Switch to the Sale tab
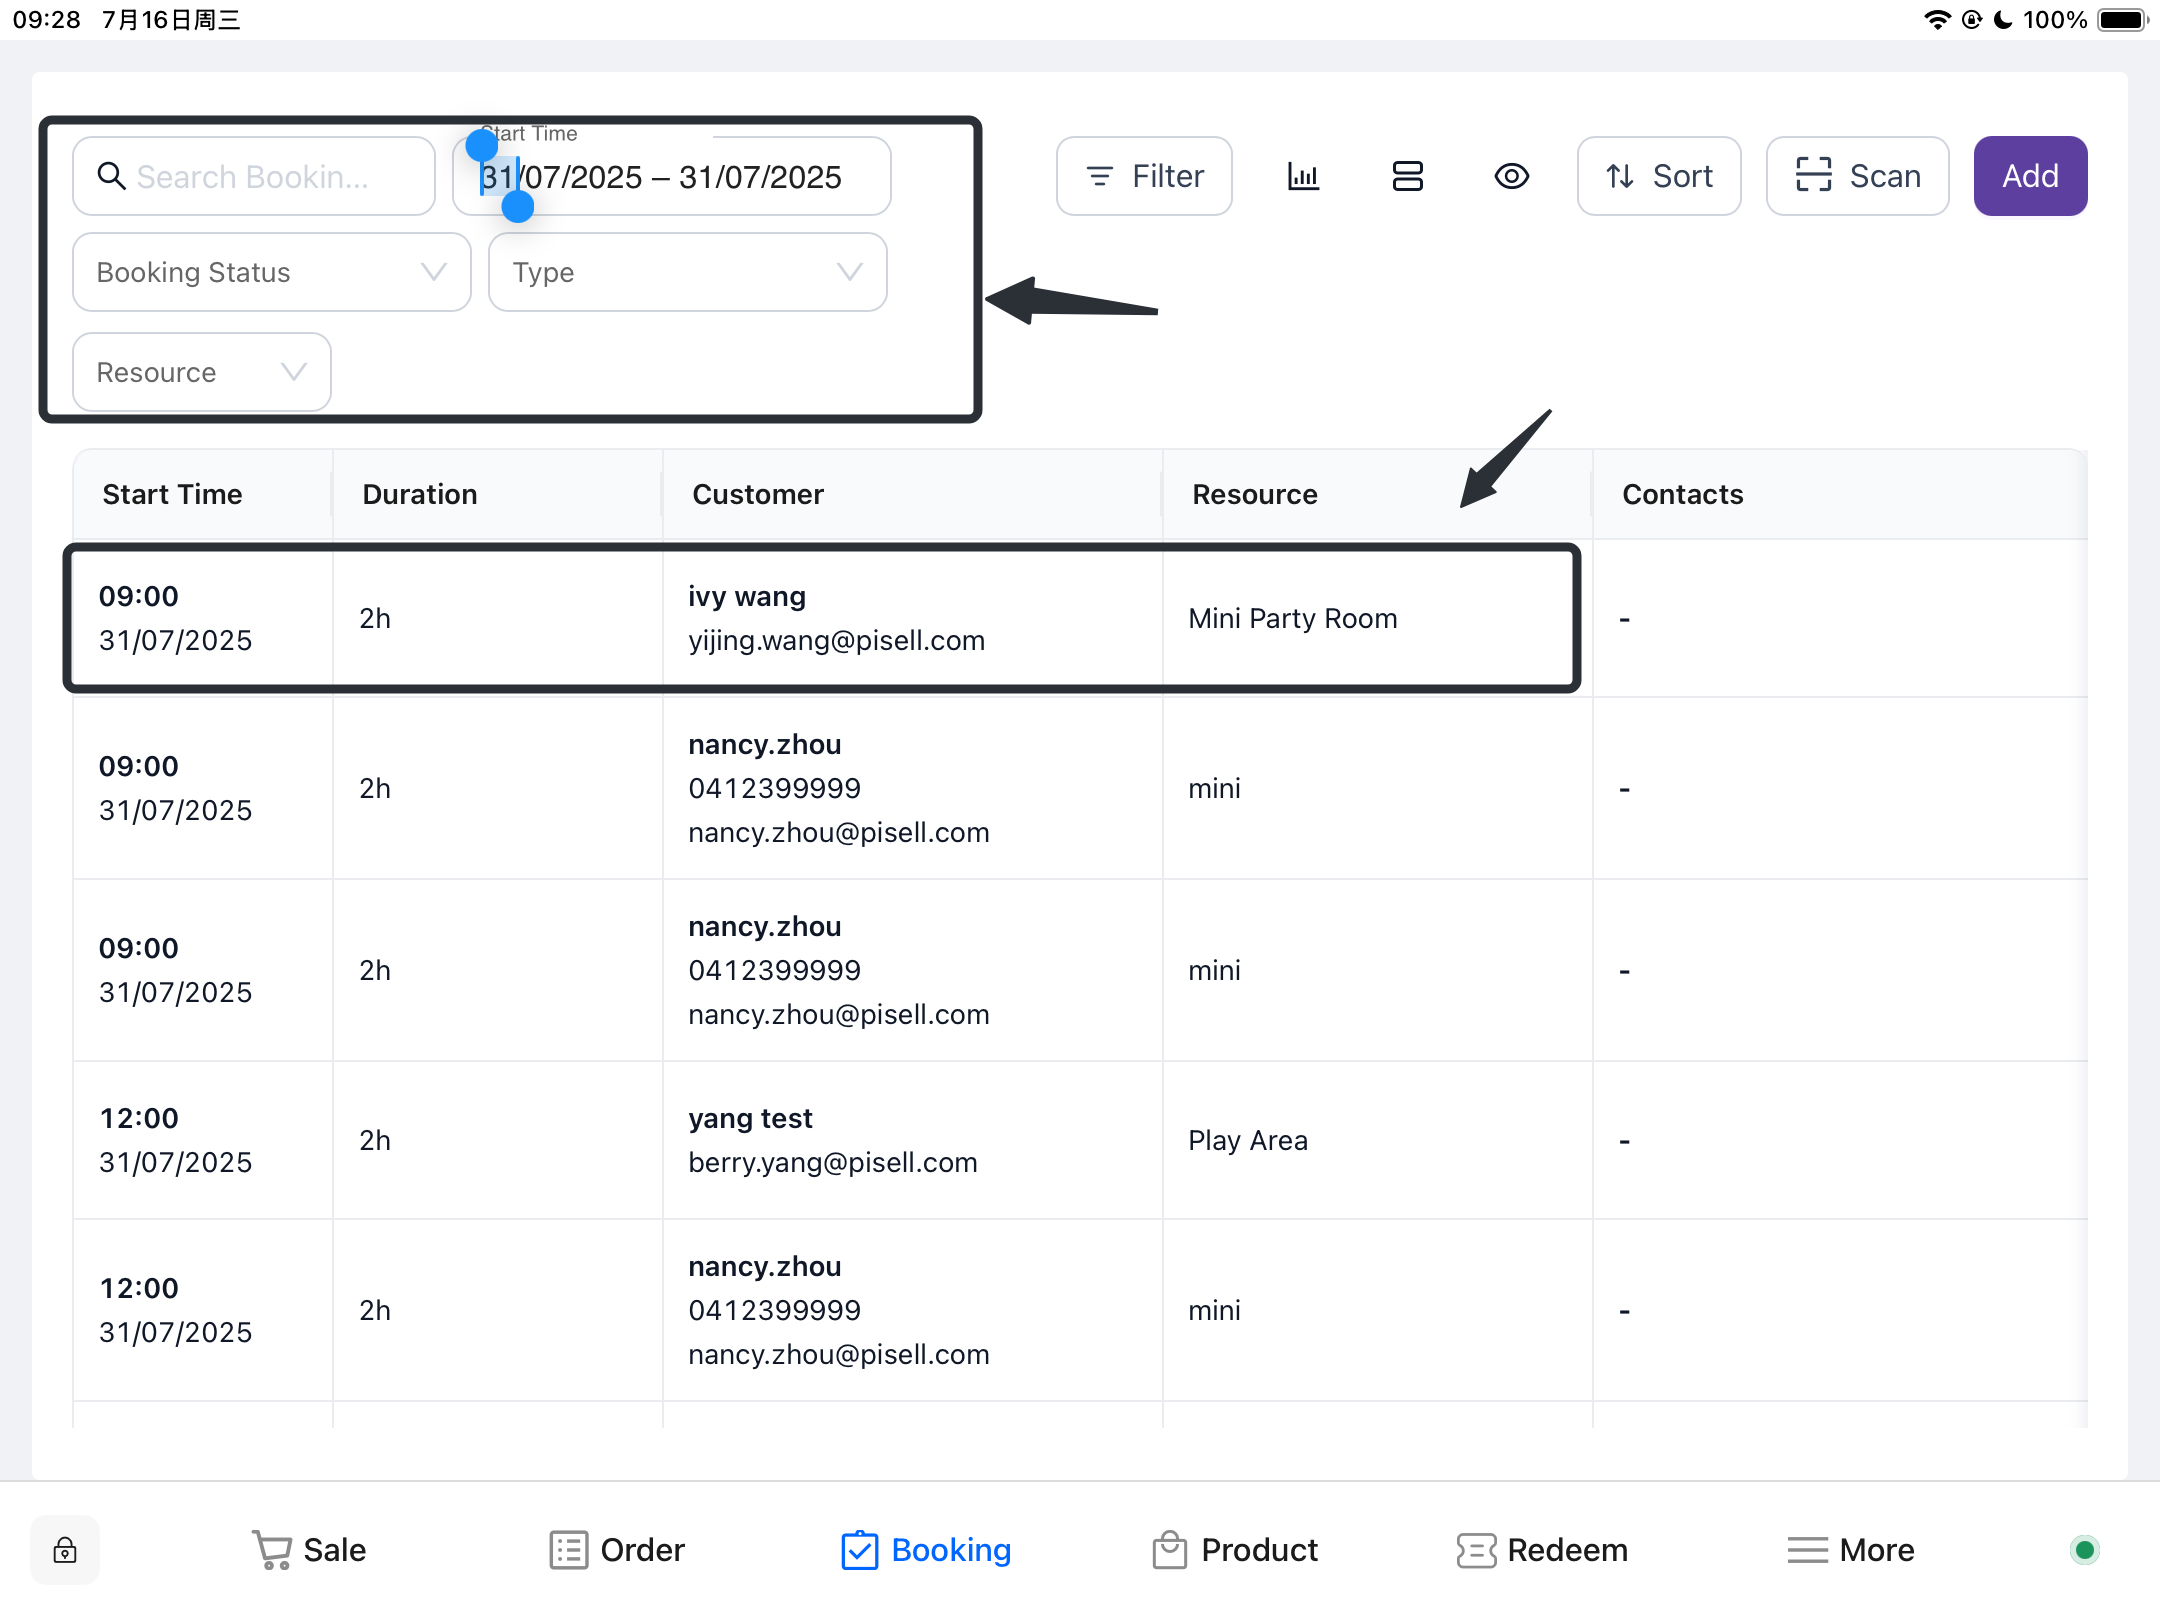Screen dimensions: 2160x1620 point(308,1550)
